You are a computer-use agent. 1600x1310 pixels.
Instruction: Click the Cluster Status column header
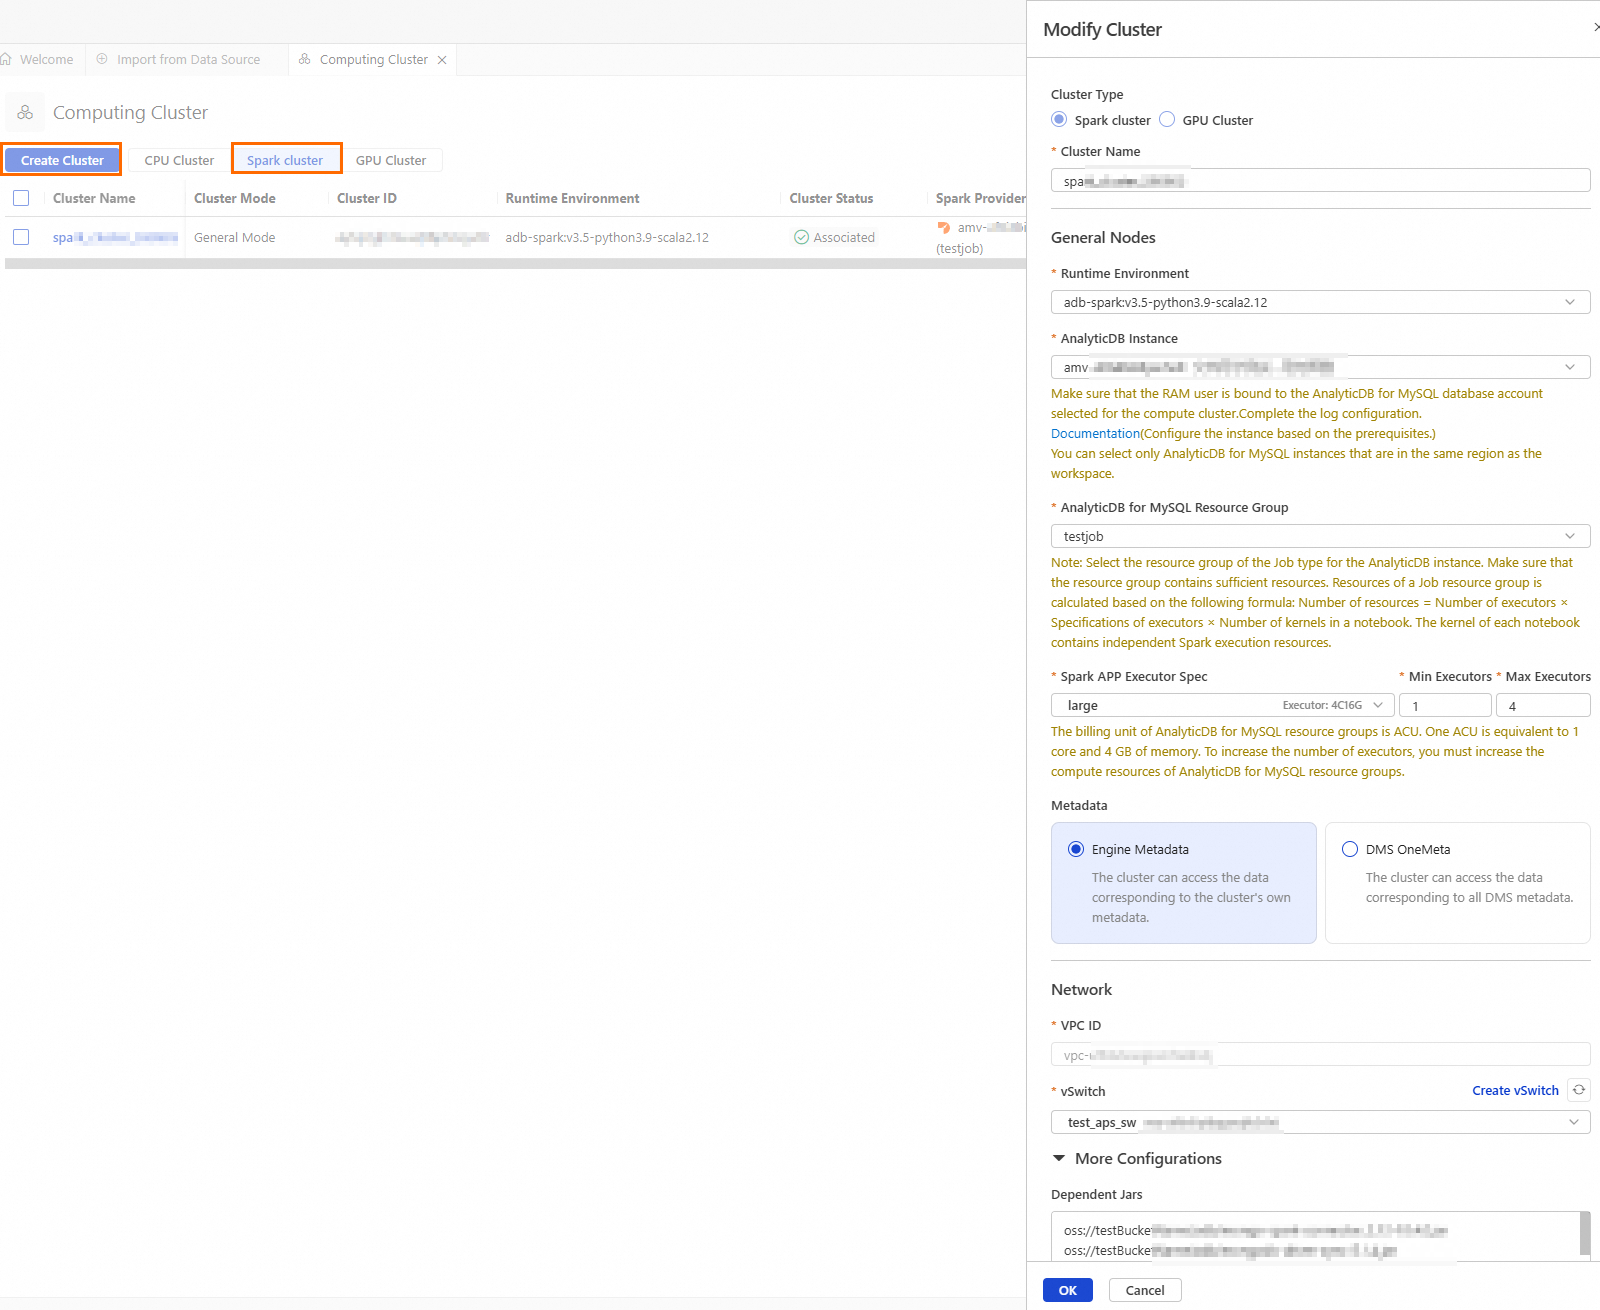(831, 198)
